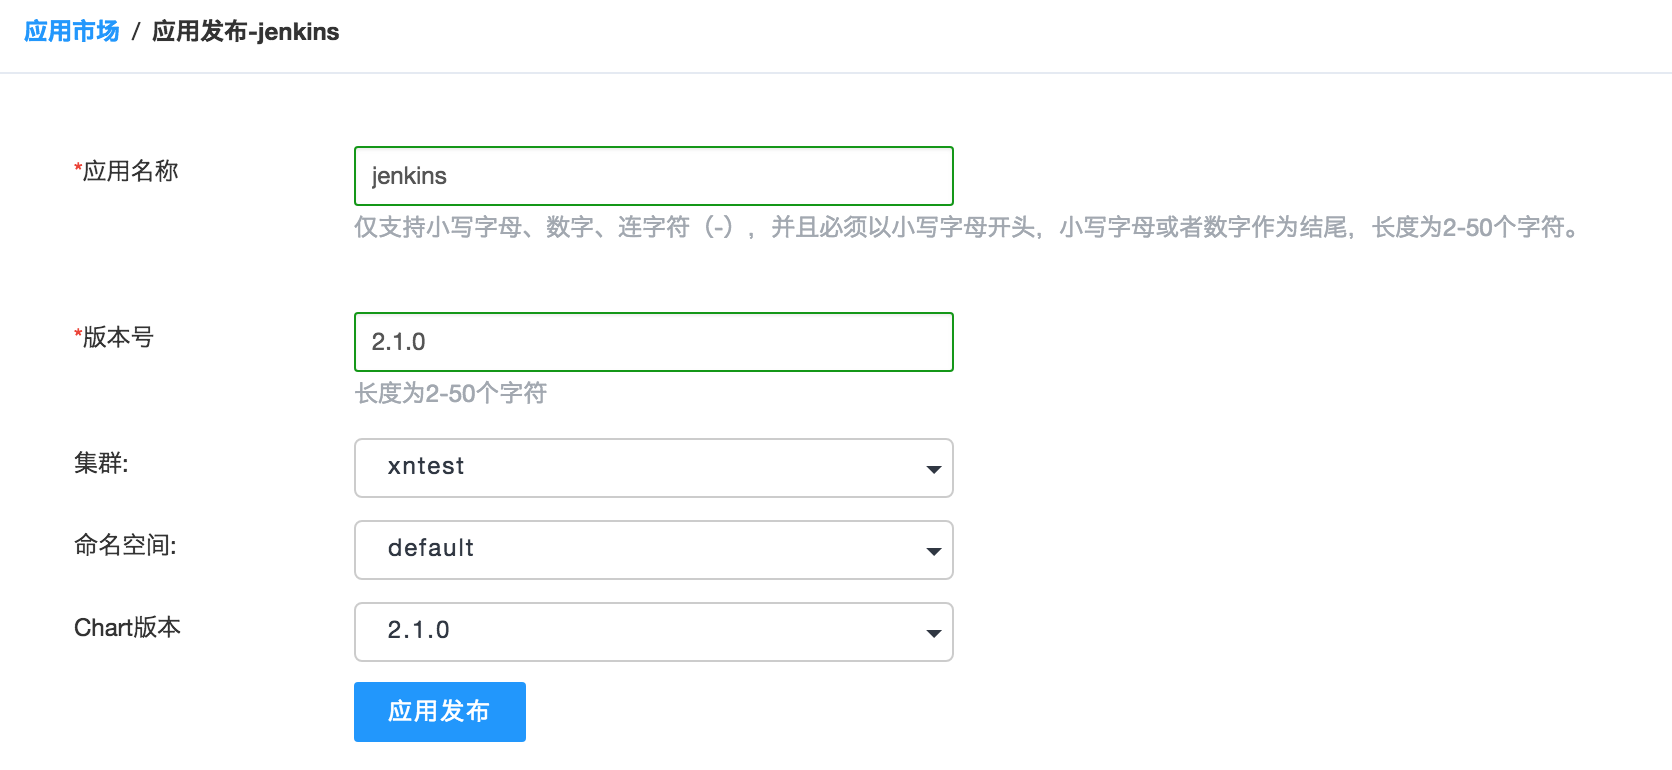1672x770 pixels.
Task: Click the 命名空间 namespace dropdown arrow
Action: 932,550
